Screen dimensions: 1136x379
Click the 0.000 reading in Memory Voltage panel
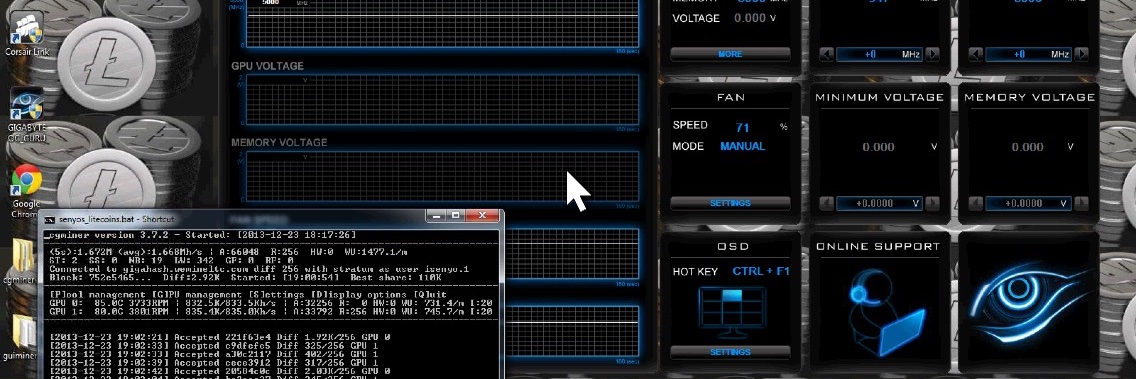(x=1027, y=147)
